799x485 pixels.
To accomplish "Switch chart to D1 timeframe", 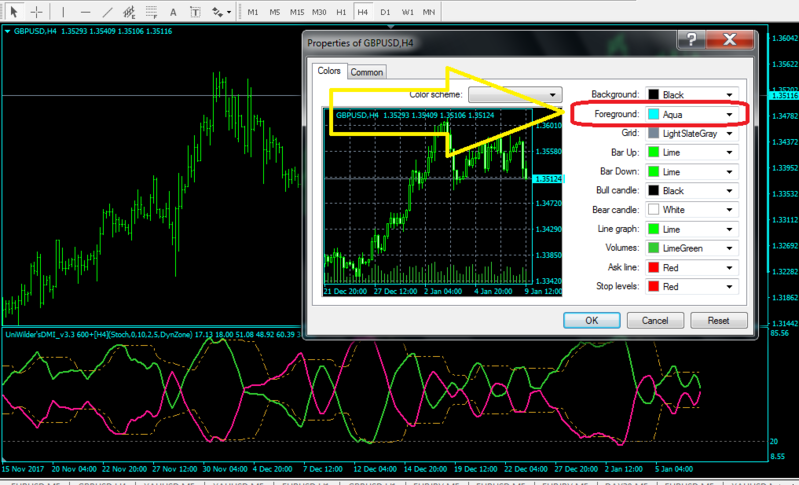I will (385, 11).
